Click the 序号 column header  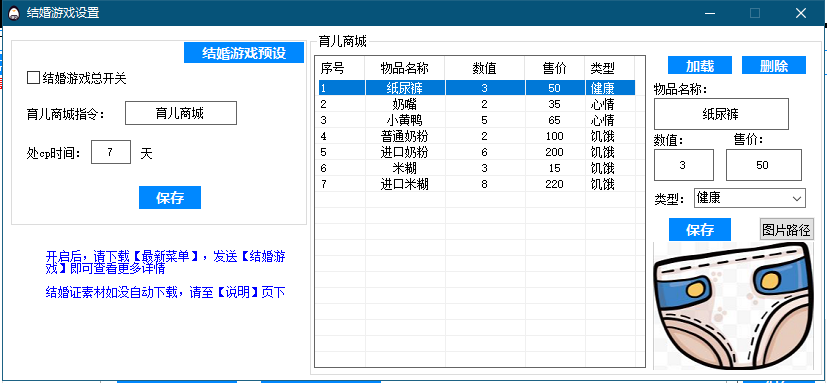tap(341, 68)
